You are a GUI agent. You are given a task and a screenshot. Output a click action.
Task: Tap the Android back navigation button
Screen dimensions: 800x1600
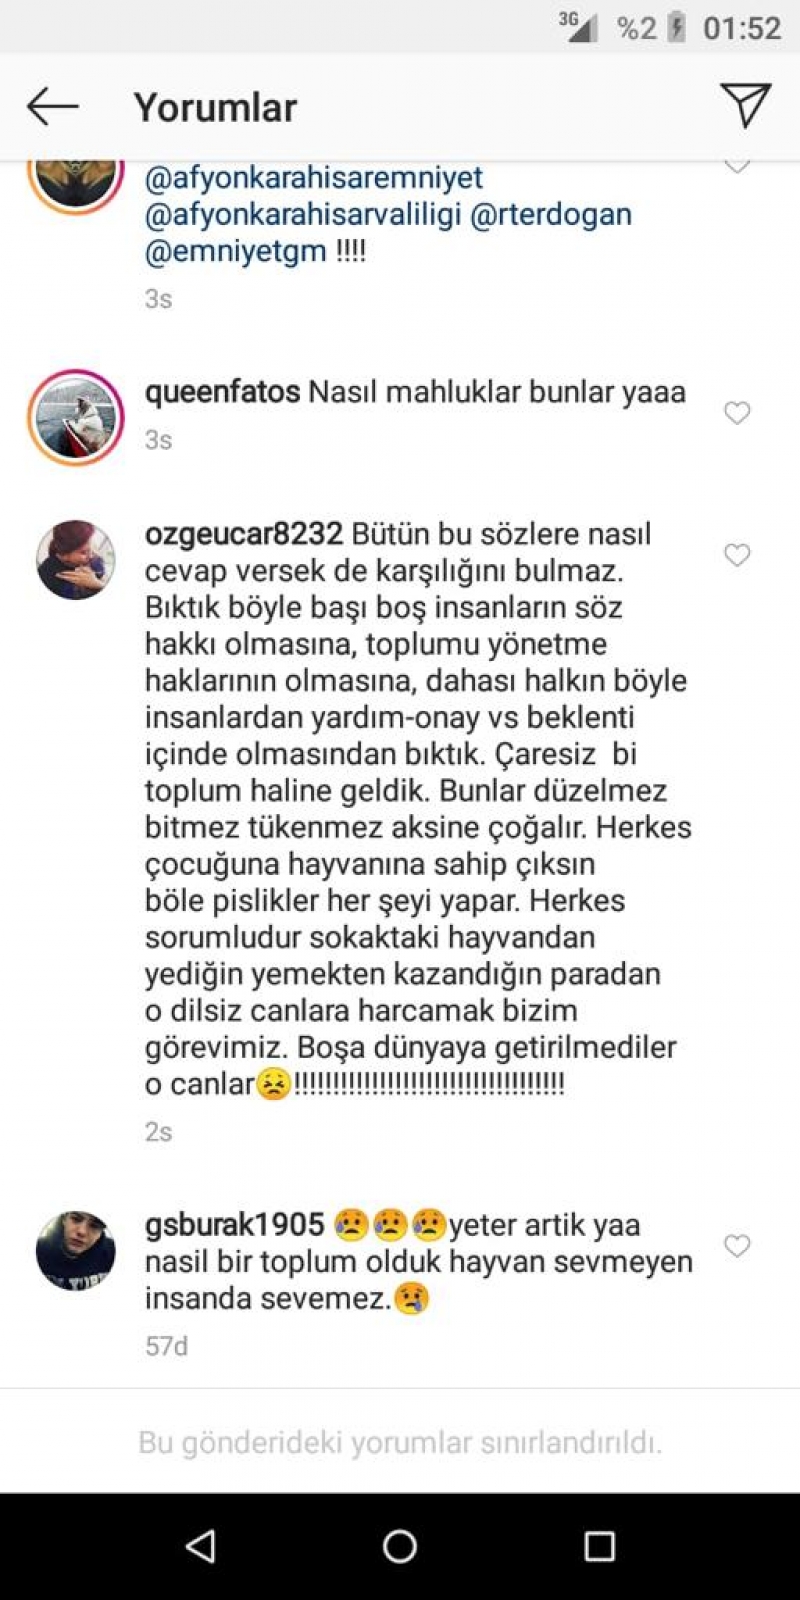[x=201, y=1546]
